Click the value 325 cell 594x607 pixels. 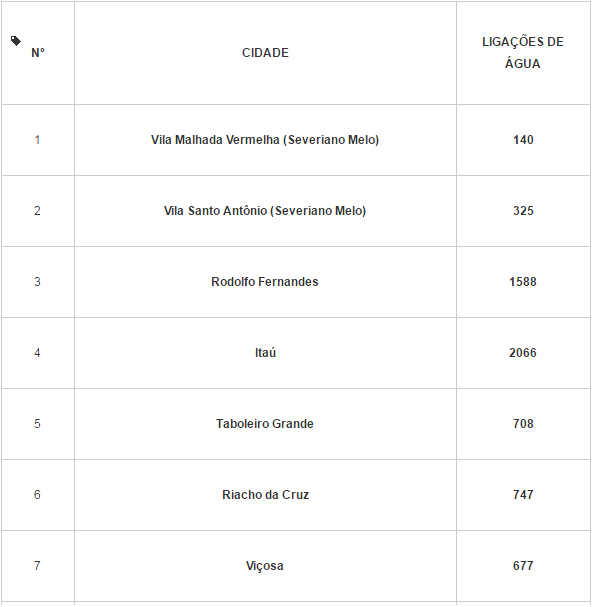pyautogui.click(x=523, y=211)
